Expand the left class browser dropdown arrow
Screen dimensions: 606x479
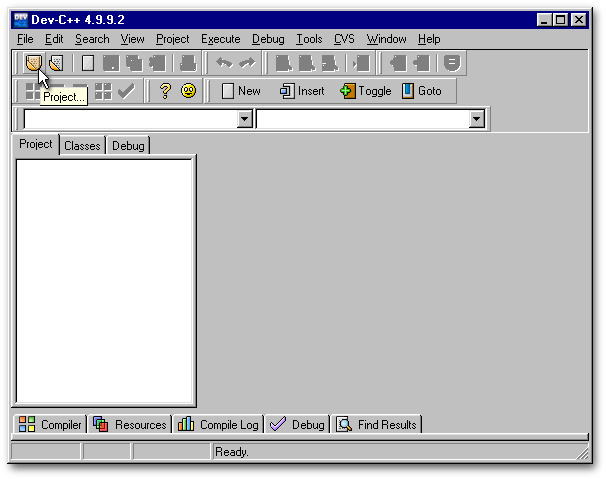pos(245,119)
